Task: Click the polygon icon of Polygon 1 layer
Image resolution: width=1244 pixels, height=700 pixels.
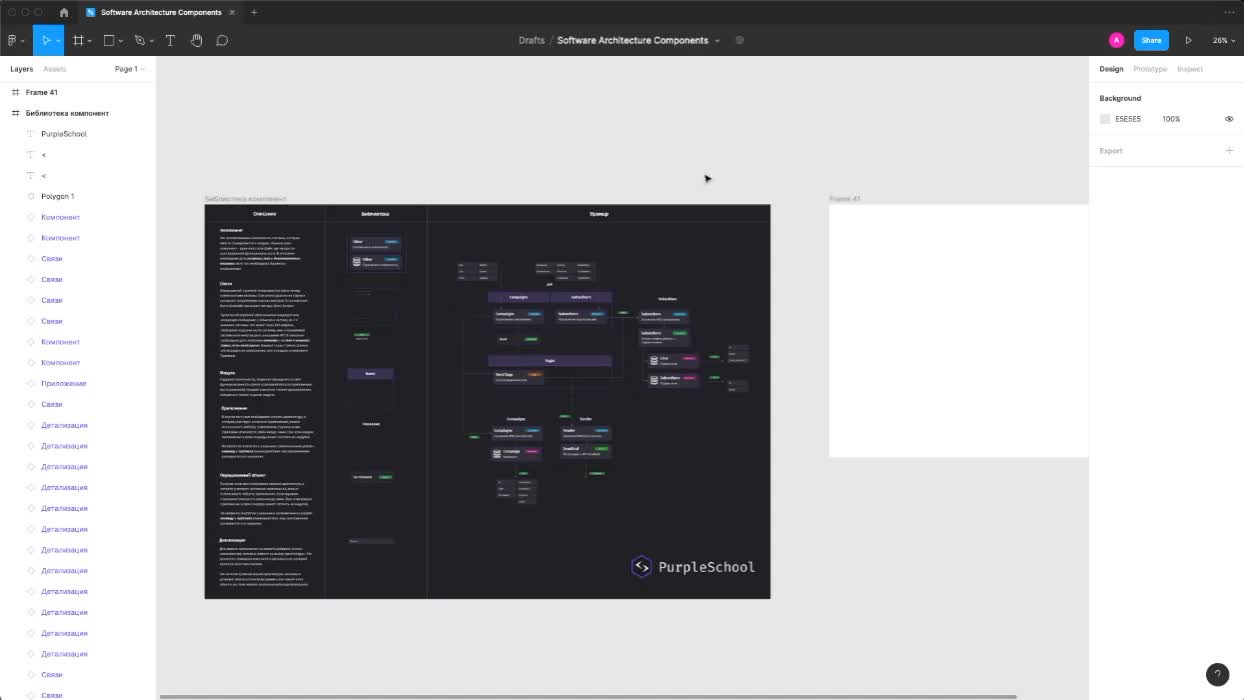Action: (30, 196)
